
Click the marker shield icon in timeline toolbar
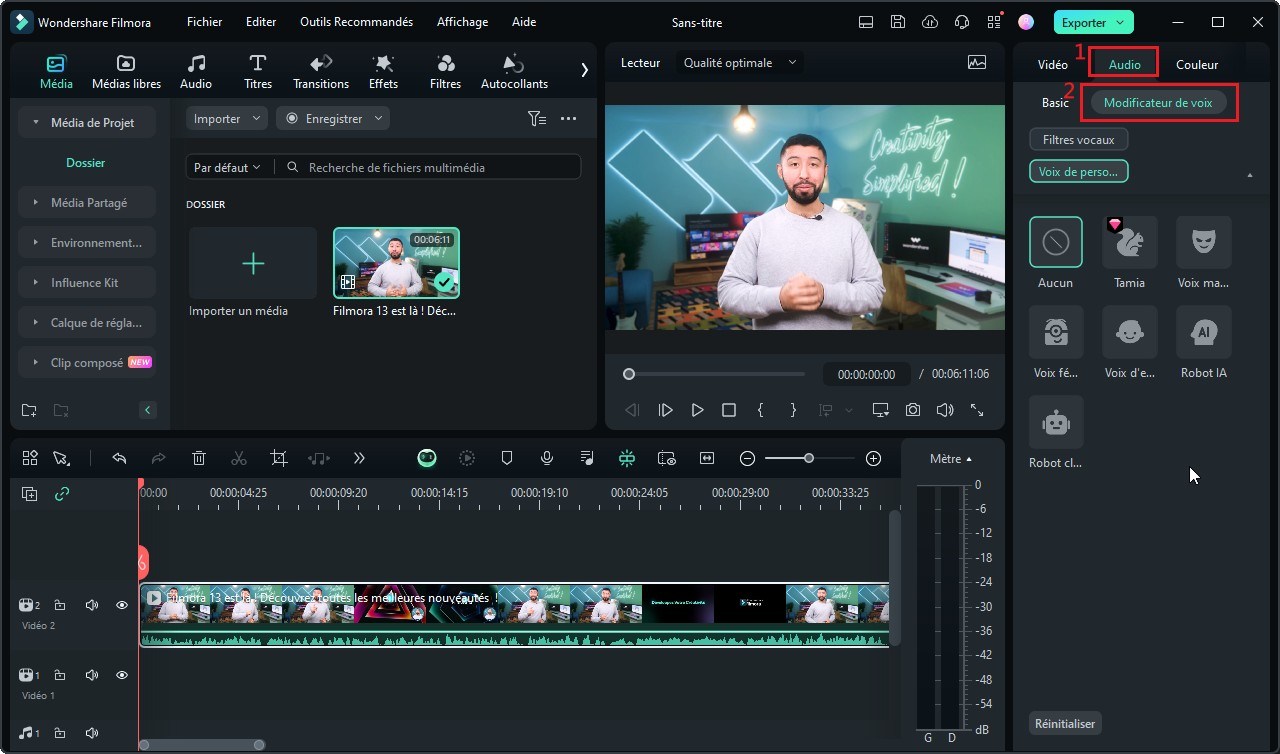pyautogui.click(x=507, y=458)
